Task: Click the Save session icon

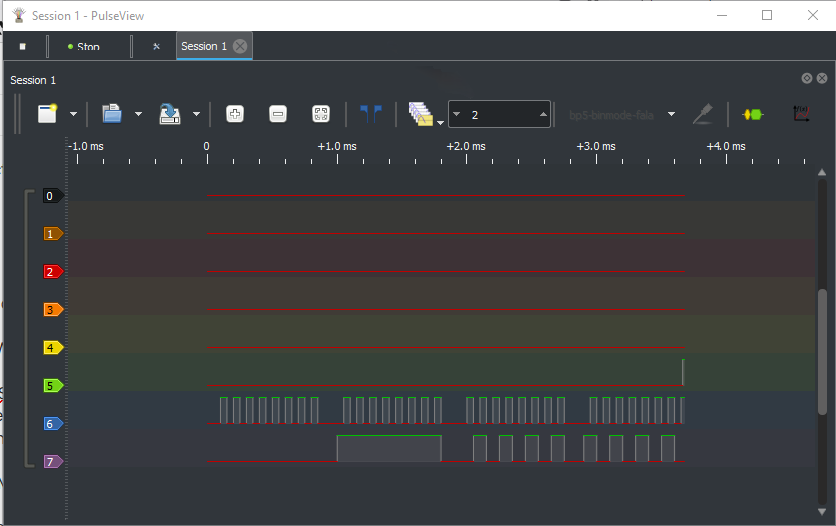Action: 170,114
